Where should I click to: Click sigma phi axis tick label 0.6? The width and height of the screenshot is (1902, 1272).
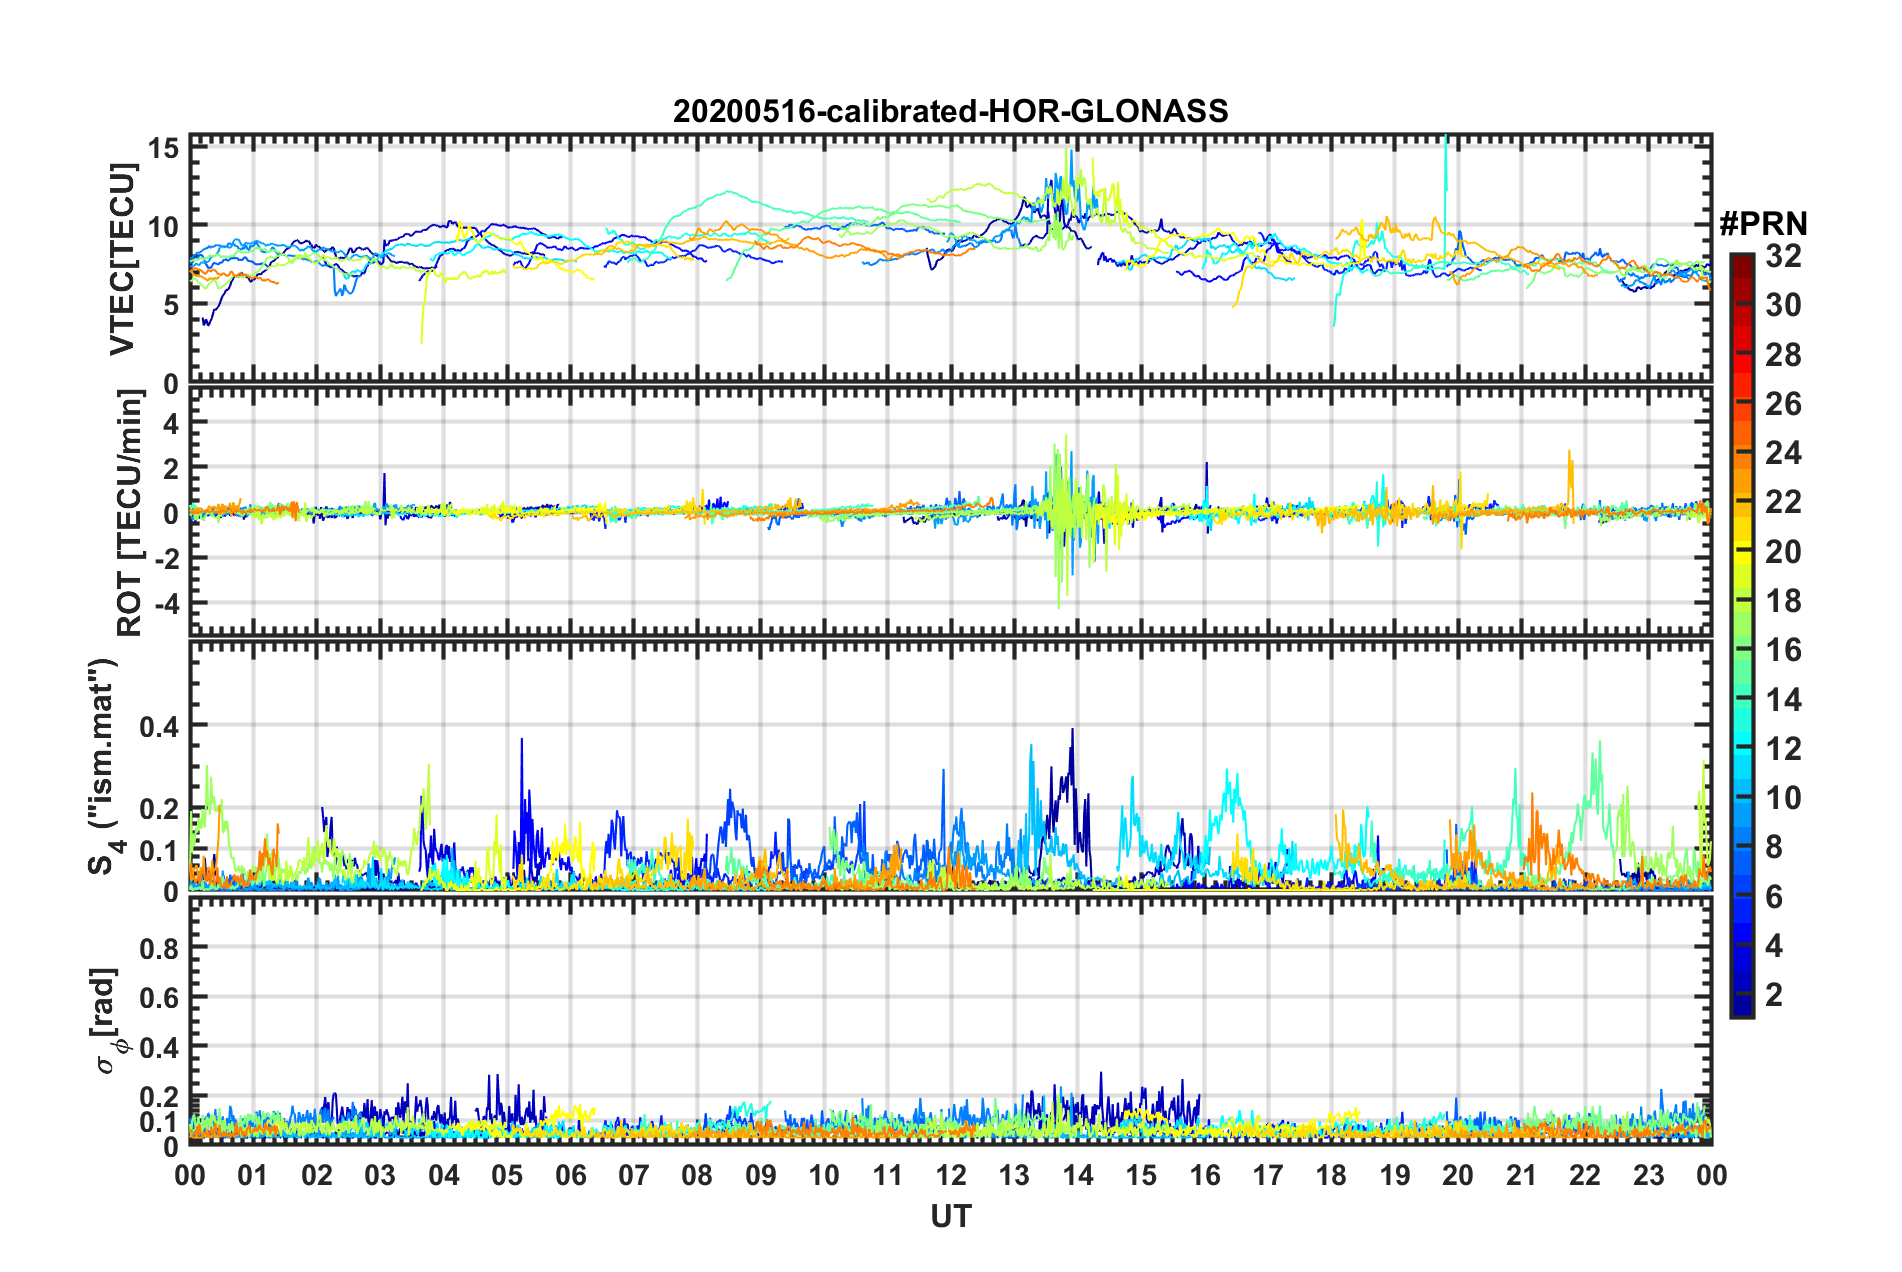(159, 998)
